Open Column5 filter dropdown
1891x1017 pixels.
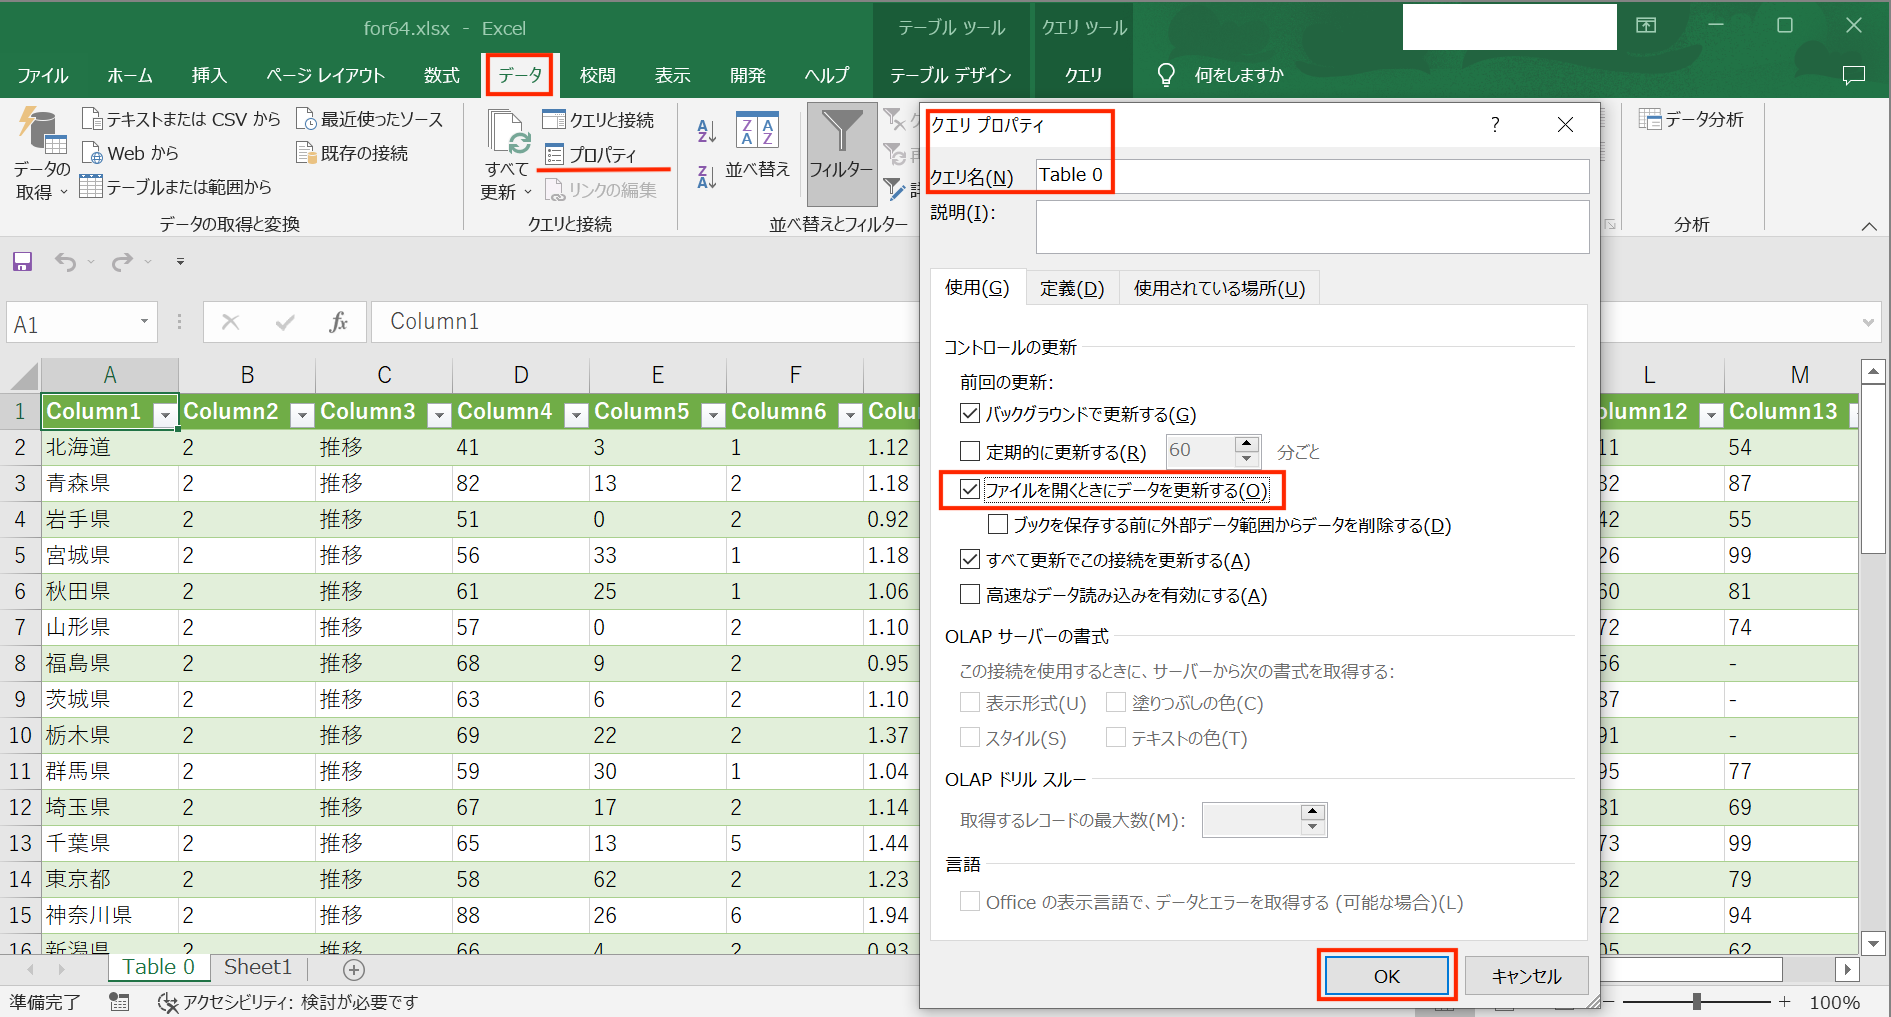713,415
